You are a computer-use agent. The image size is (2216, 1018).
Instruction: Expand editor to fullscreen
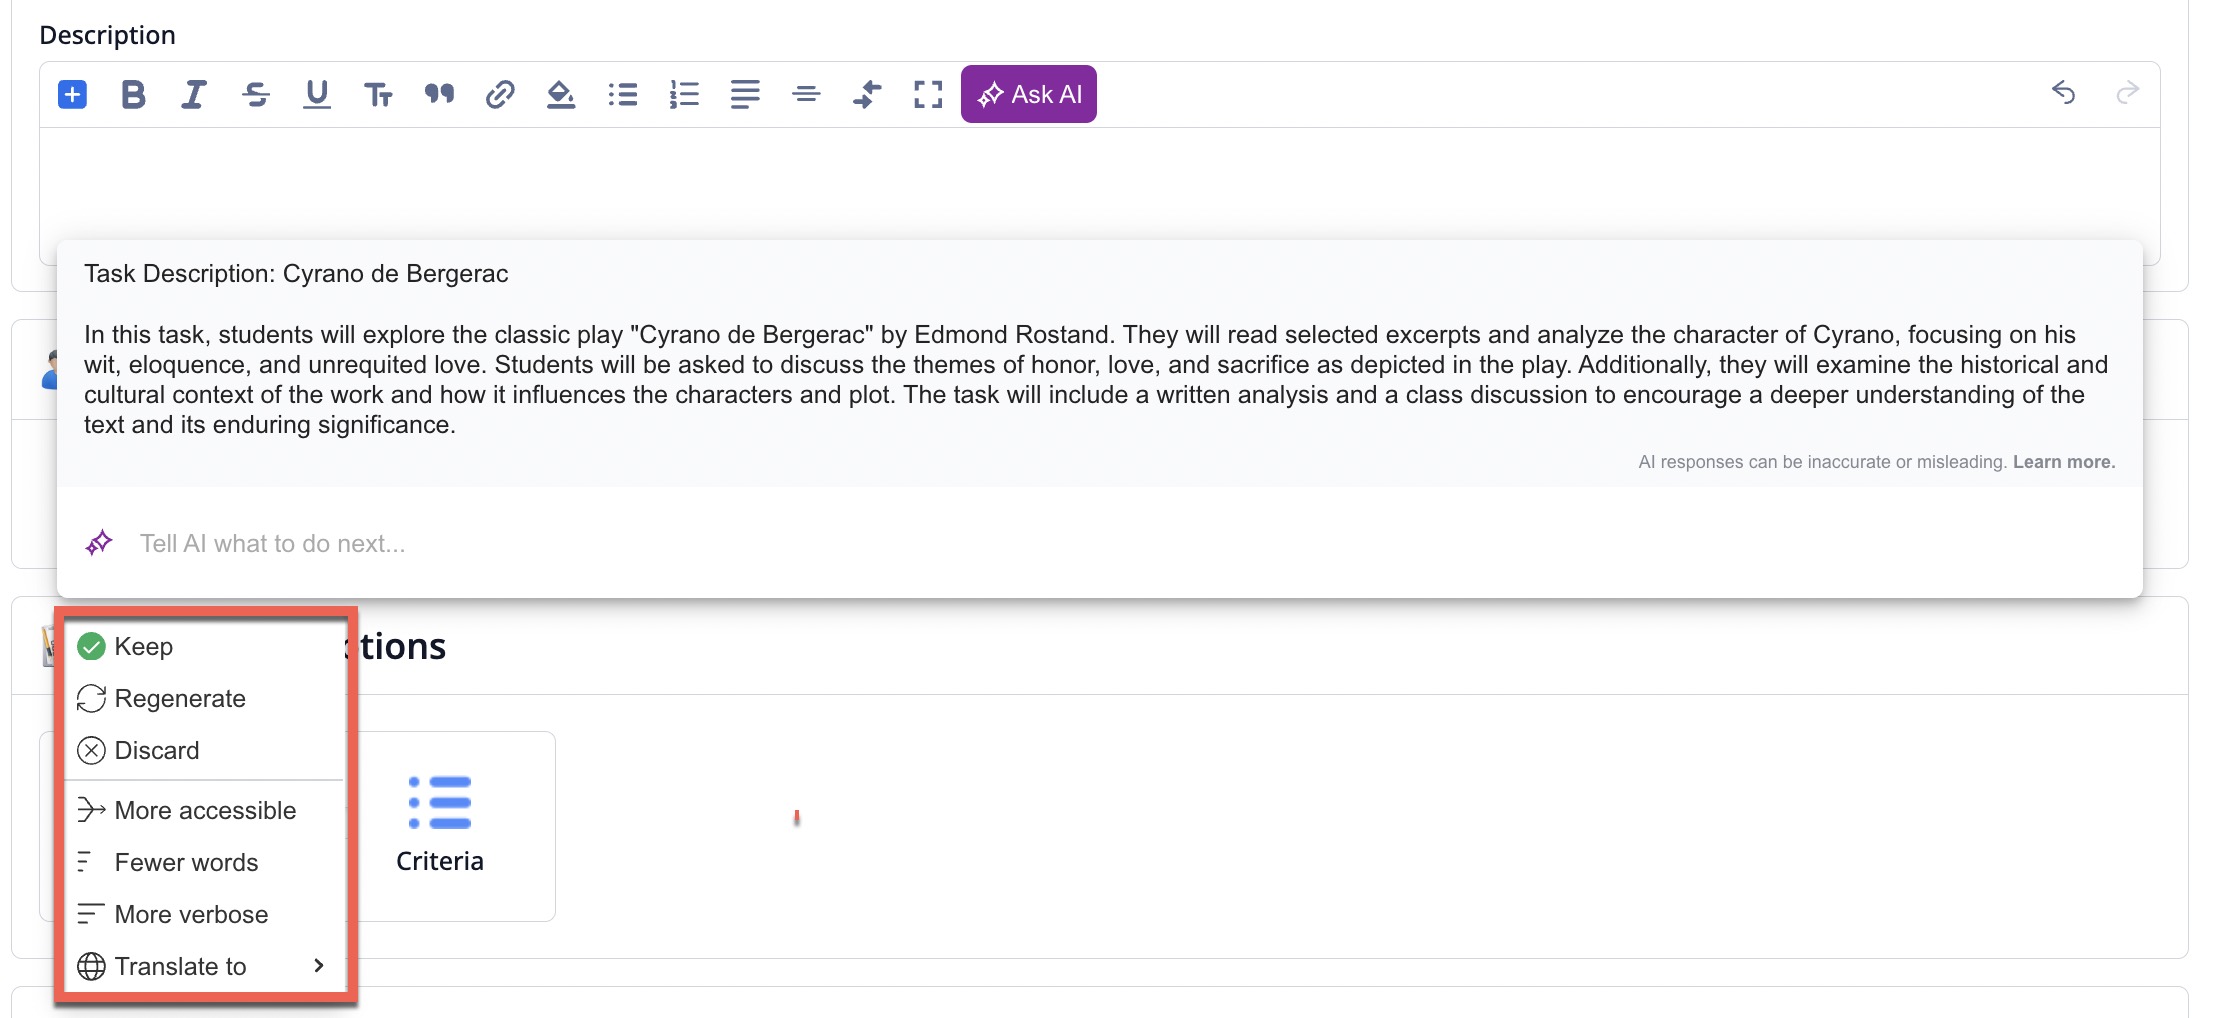click(928, 94)
